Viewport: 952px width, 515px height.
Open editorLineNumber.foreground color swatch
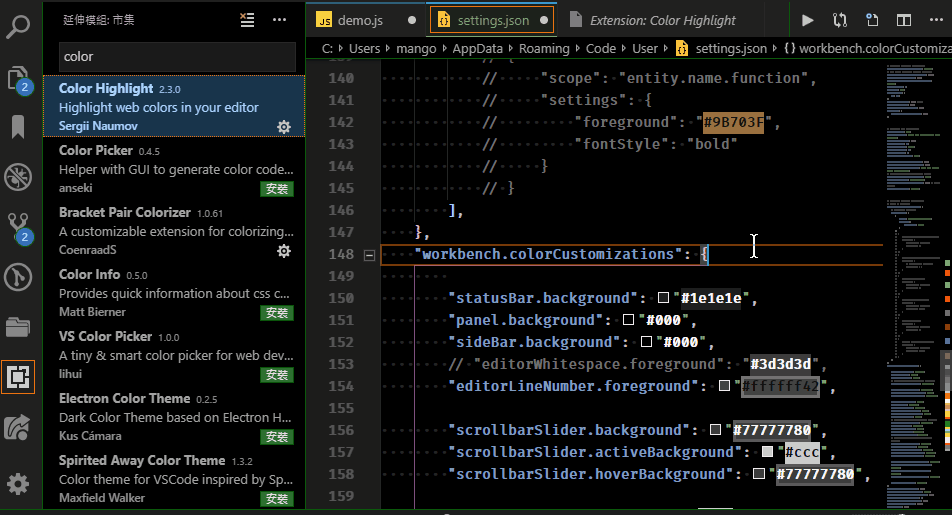[x=724, y=386]
